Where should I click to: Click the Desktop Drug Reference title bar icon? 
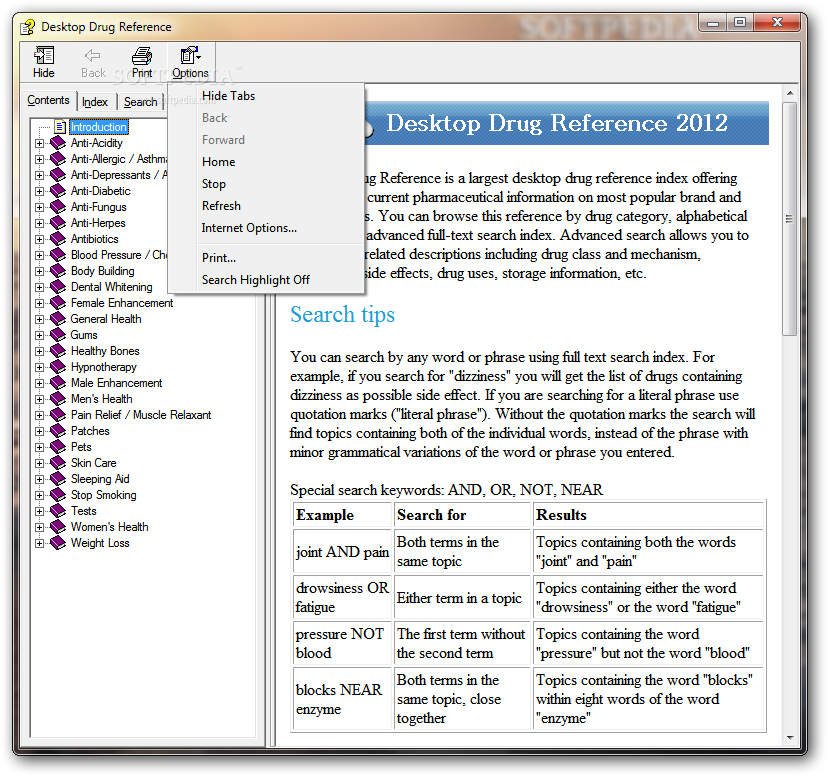(27, 26)
